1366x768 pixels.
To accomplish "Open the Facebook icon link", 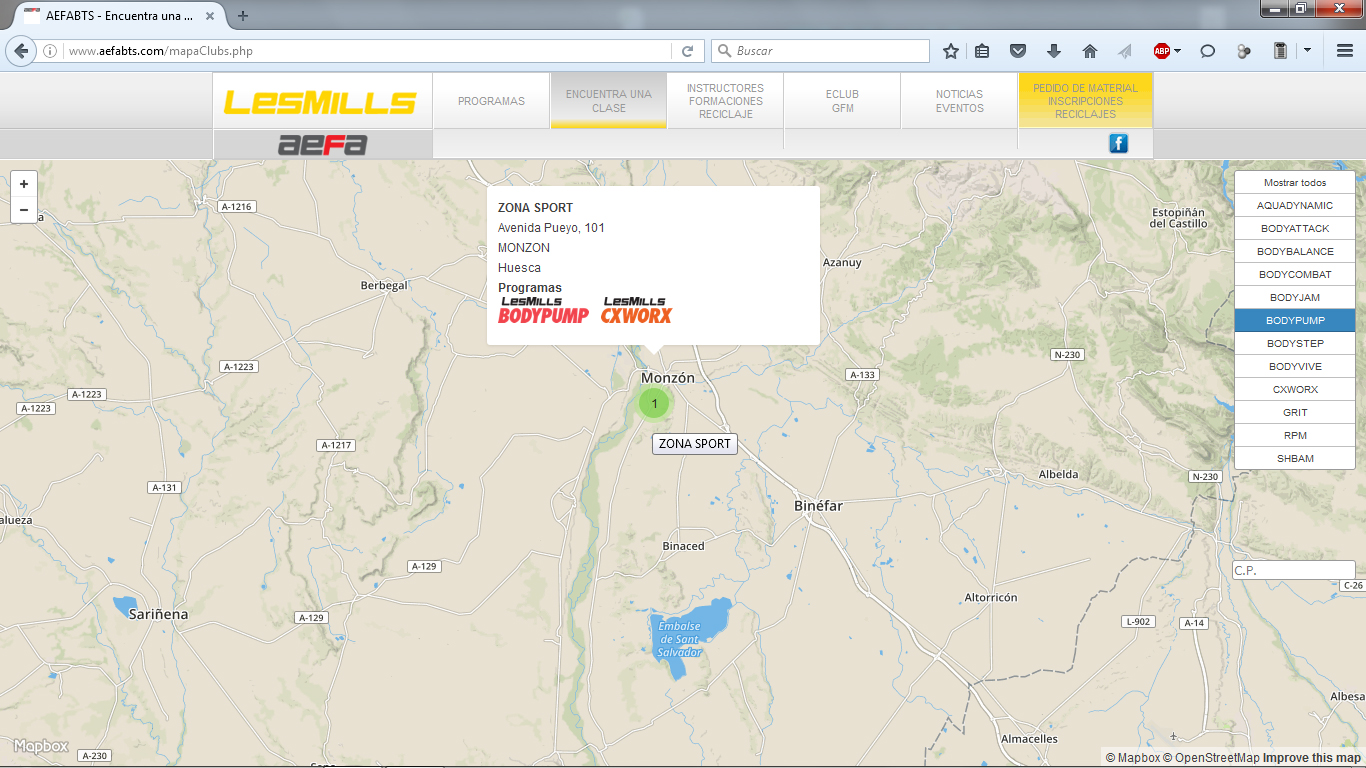I will [x=1118, y=144].
